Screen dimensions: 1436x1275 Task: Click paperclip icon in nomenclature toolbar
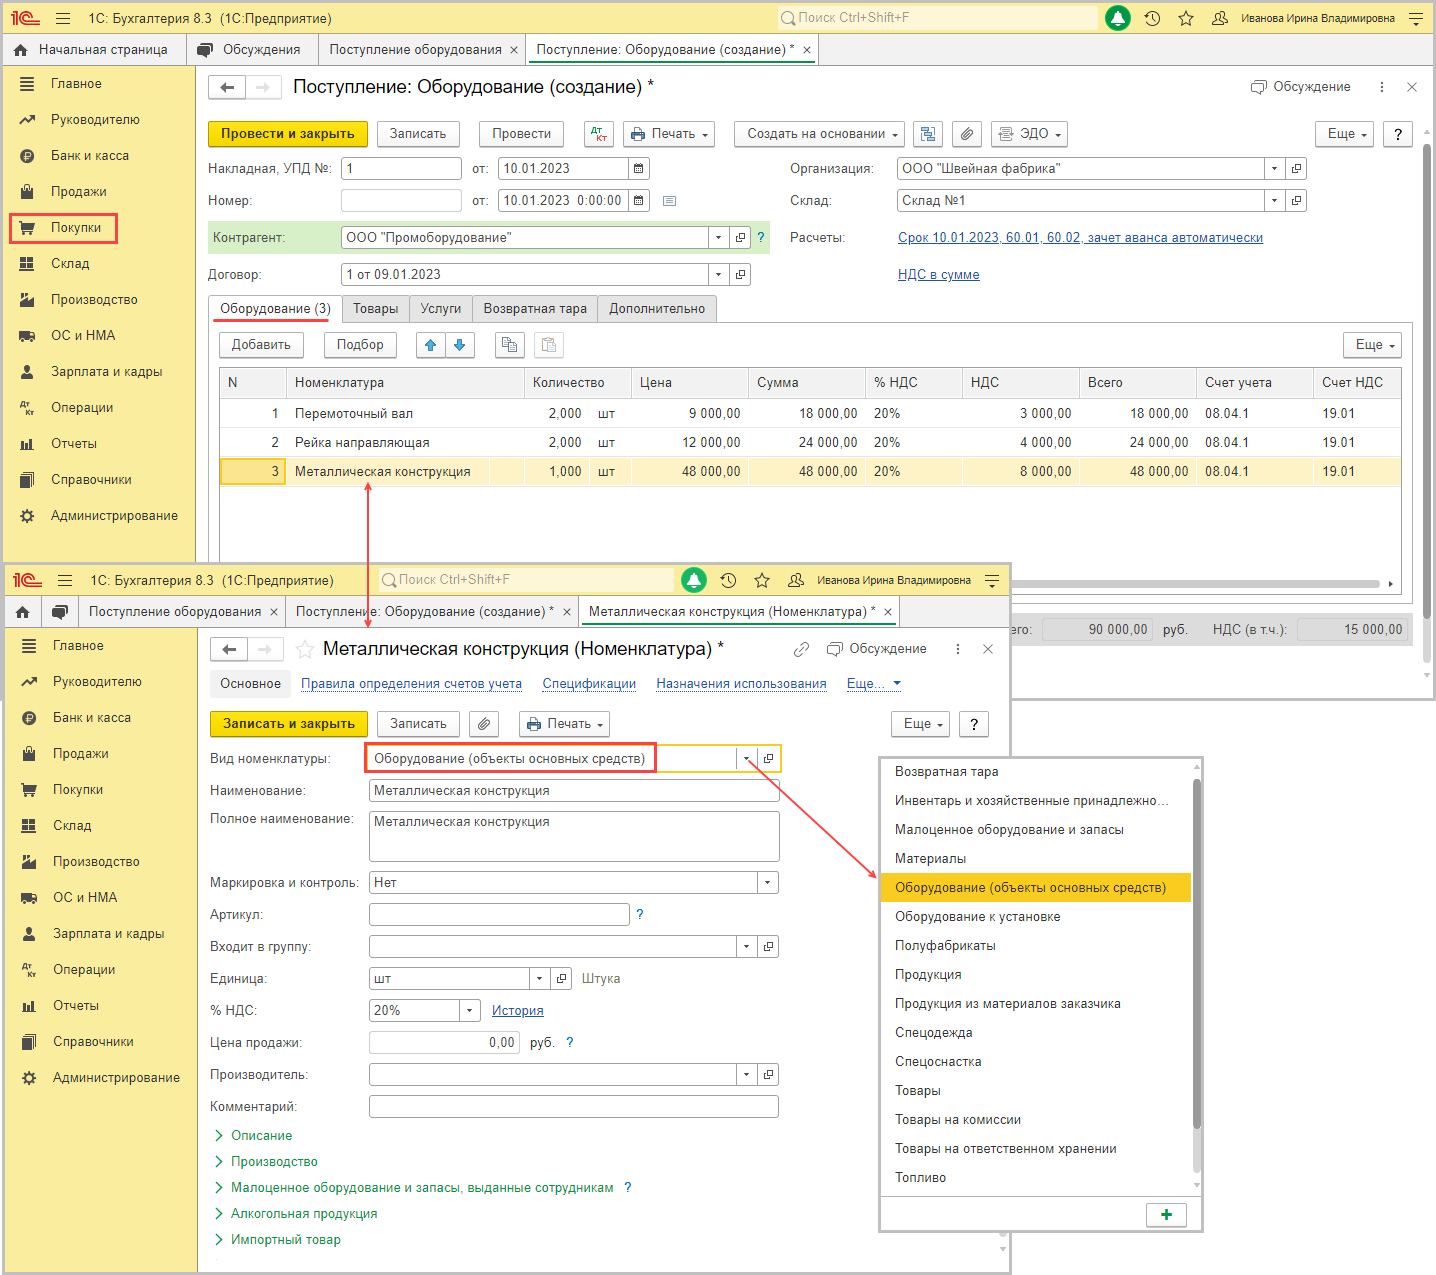(484, 724)
